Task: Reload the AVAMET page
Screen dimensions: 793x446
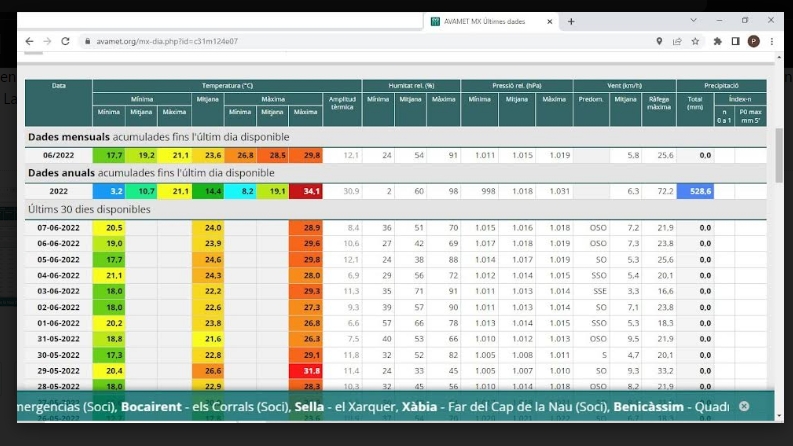Action: click(x=66, y=41)
